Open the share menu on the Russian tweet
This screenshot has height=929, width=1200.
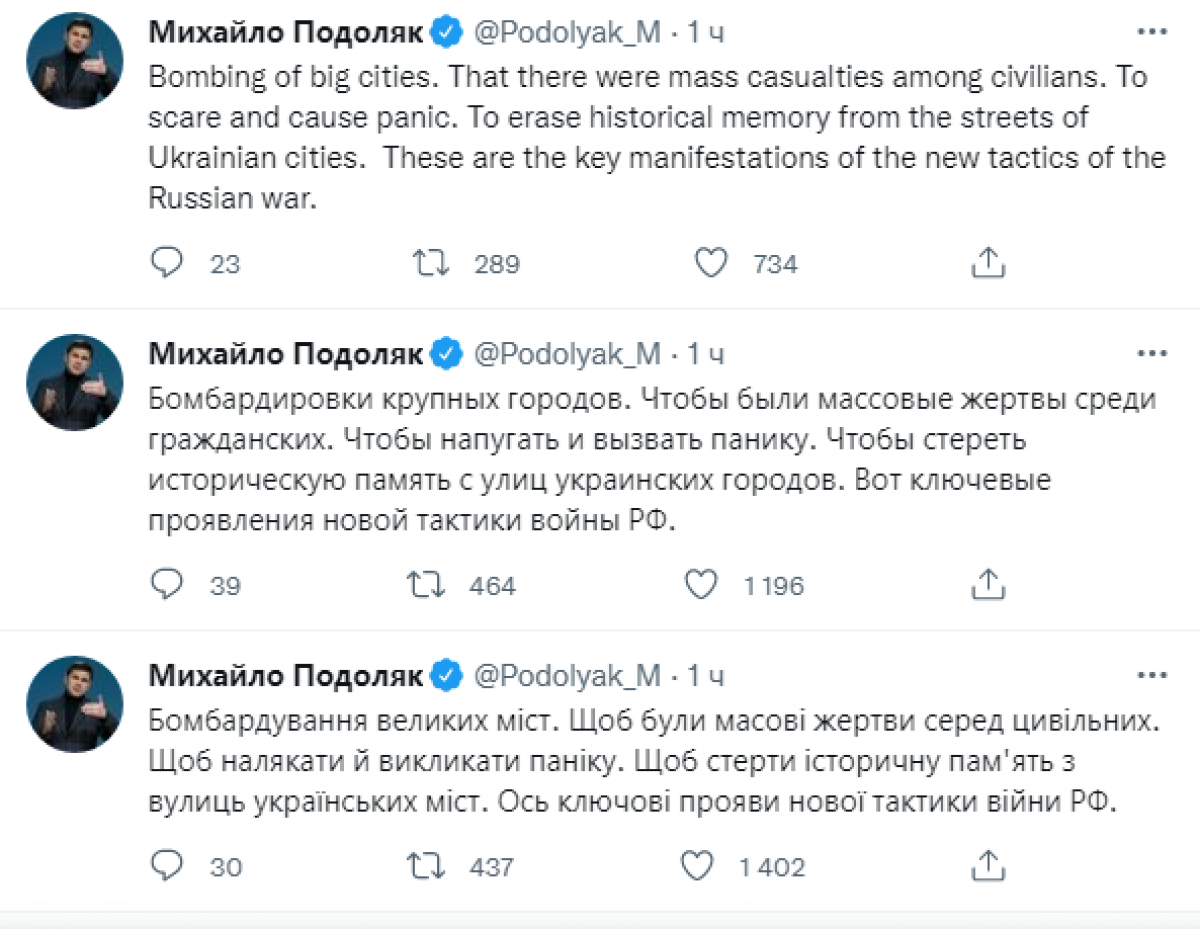(988, 585)
